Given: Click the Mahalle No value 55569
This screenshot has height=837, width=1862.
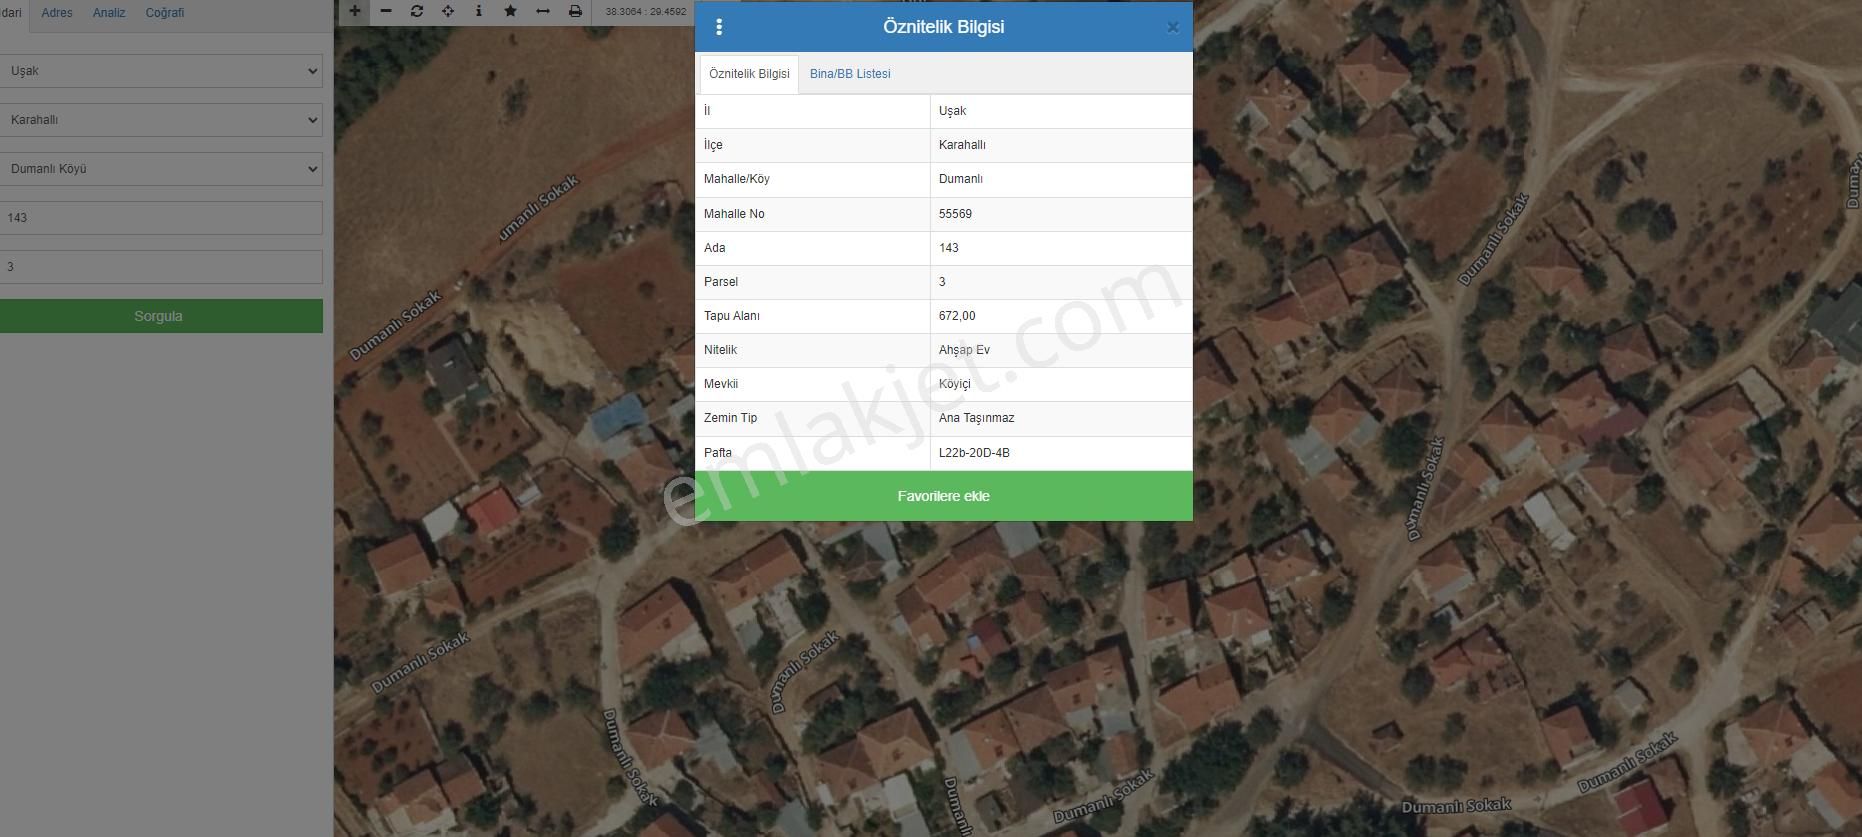Looking at the screenshot, I should tap(955, 214).
